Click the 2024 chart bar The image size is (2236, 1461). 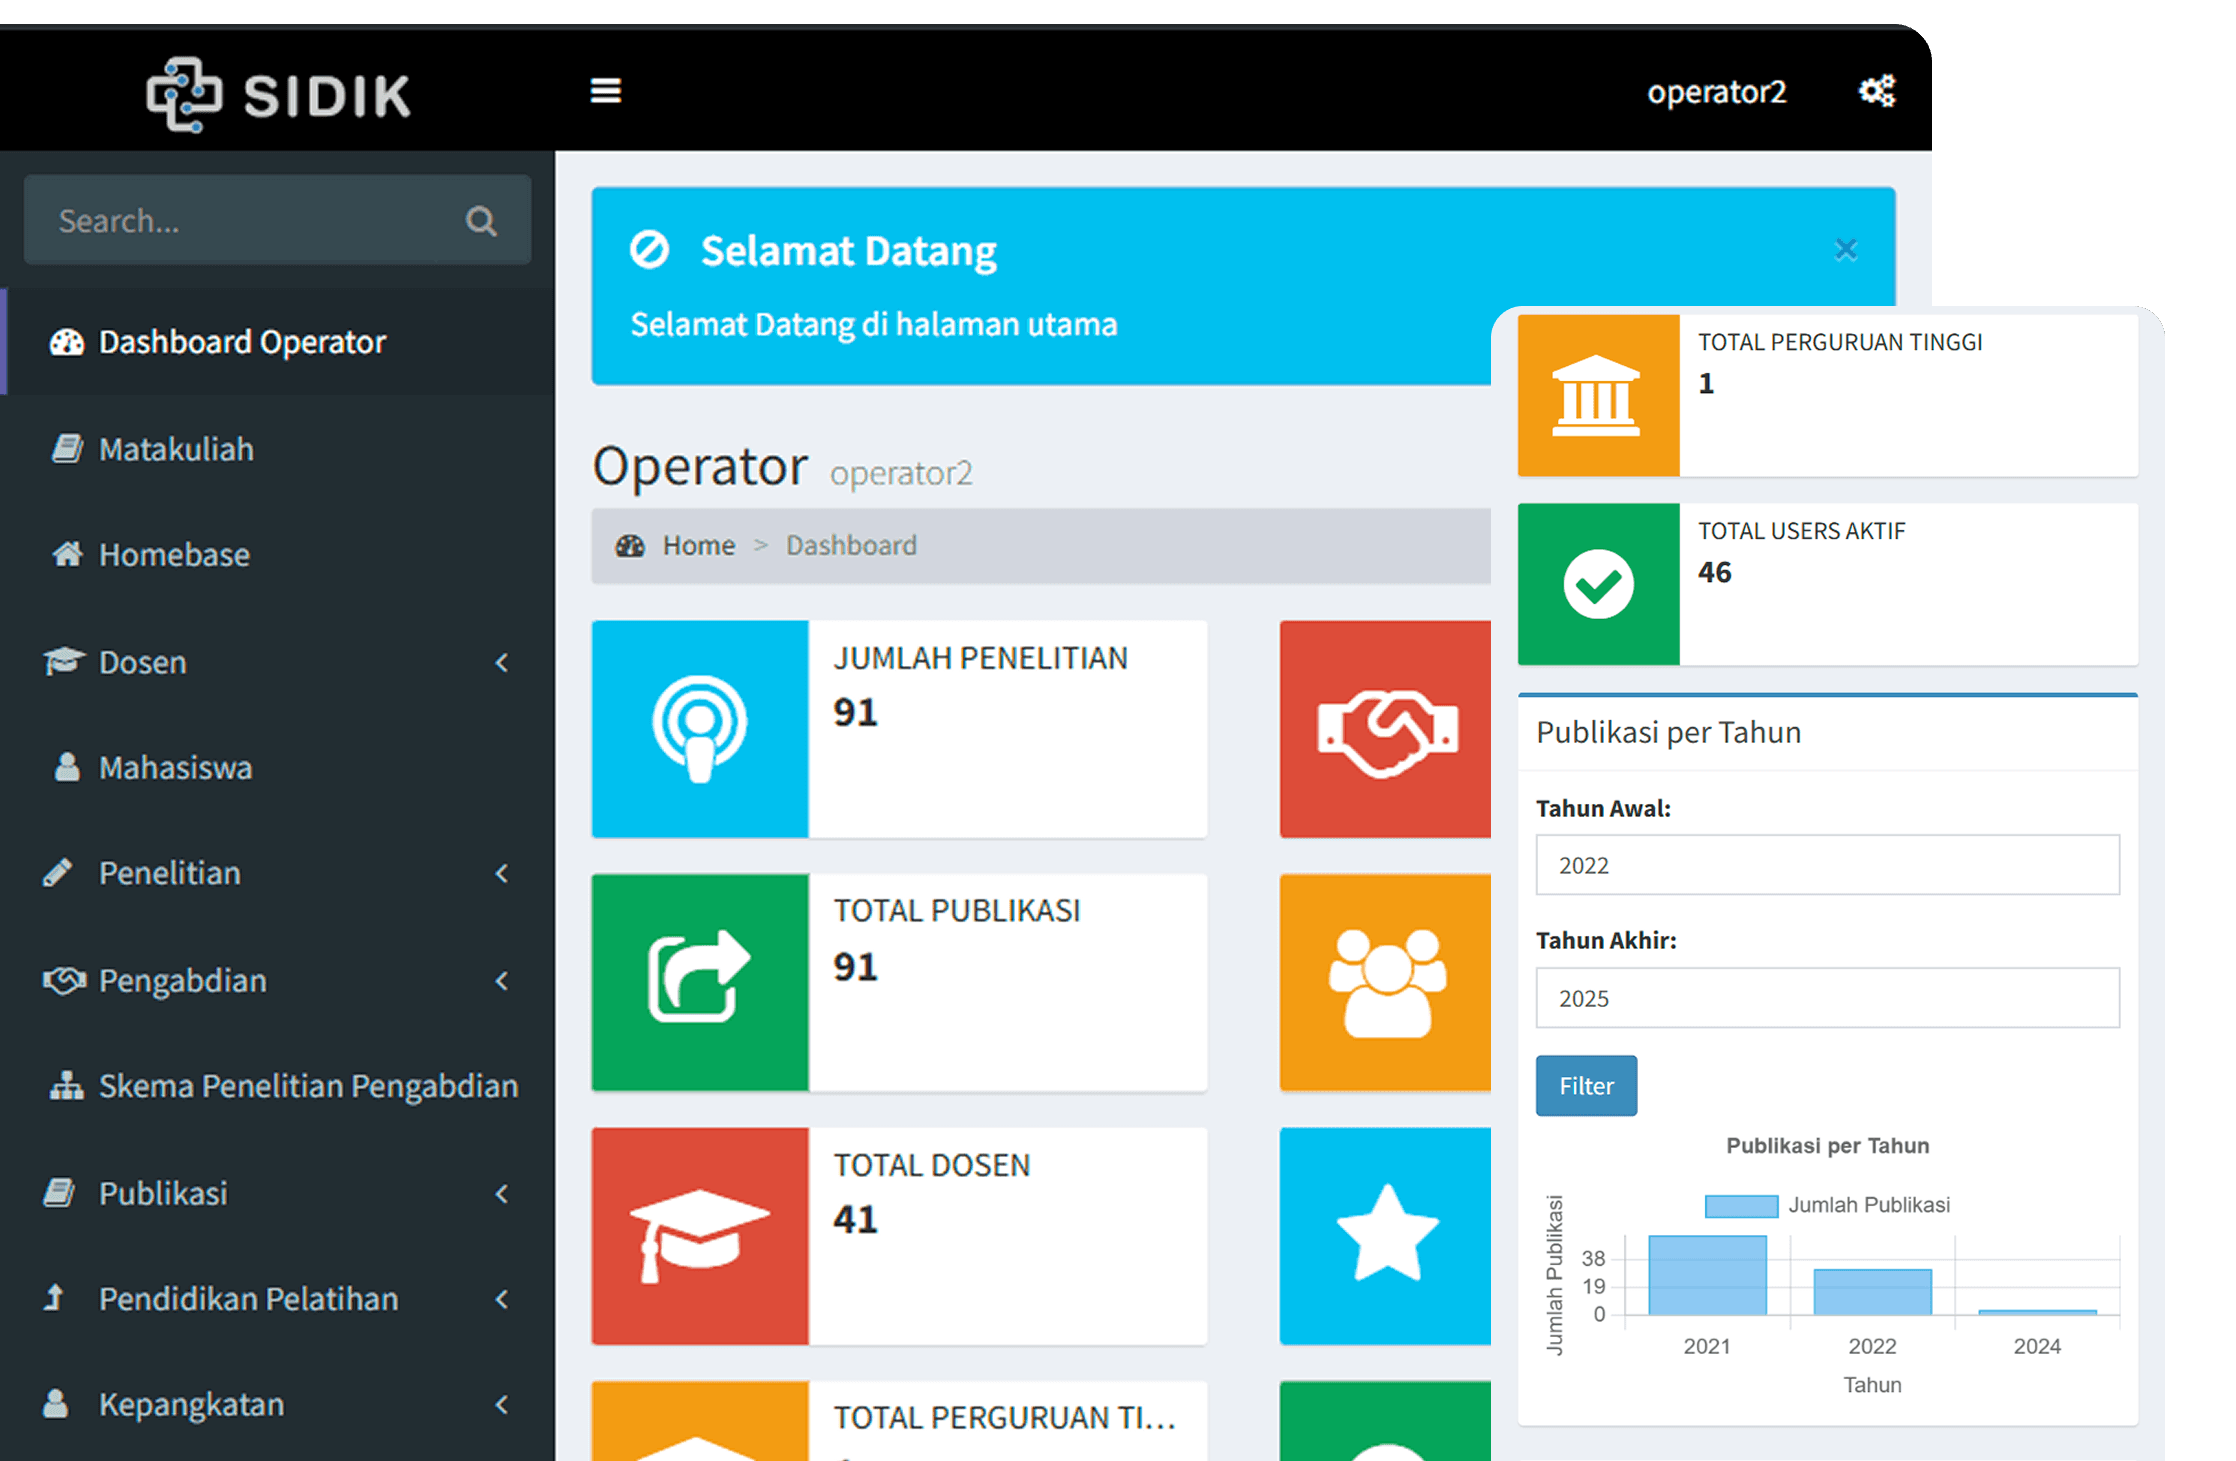[x=2037, y=1312]
